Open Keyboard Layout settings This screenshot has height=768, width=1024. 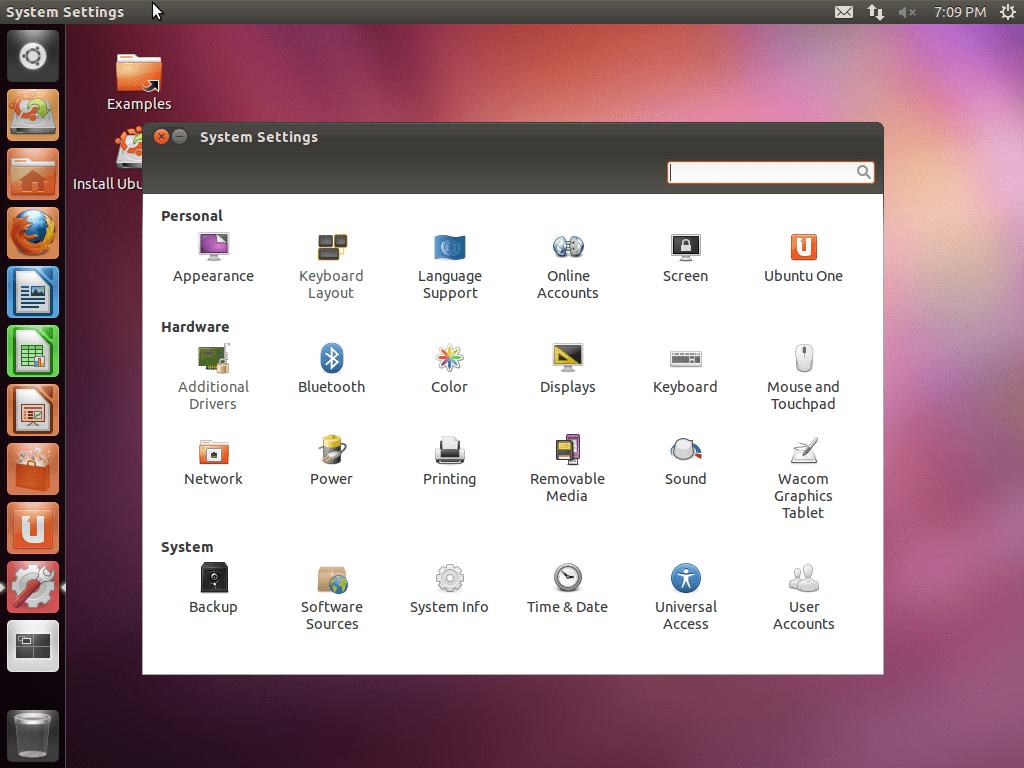[x=331, y=266]
